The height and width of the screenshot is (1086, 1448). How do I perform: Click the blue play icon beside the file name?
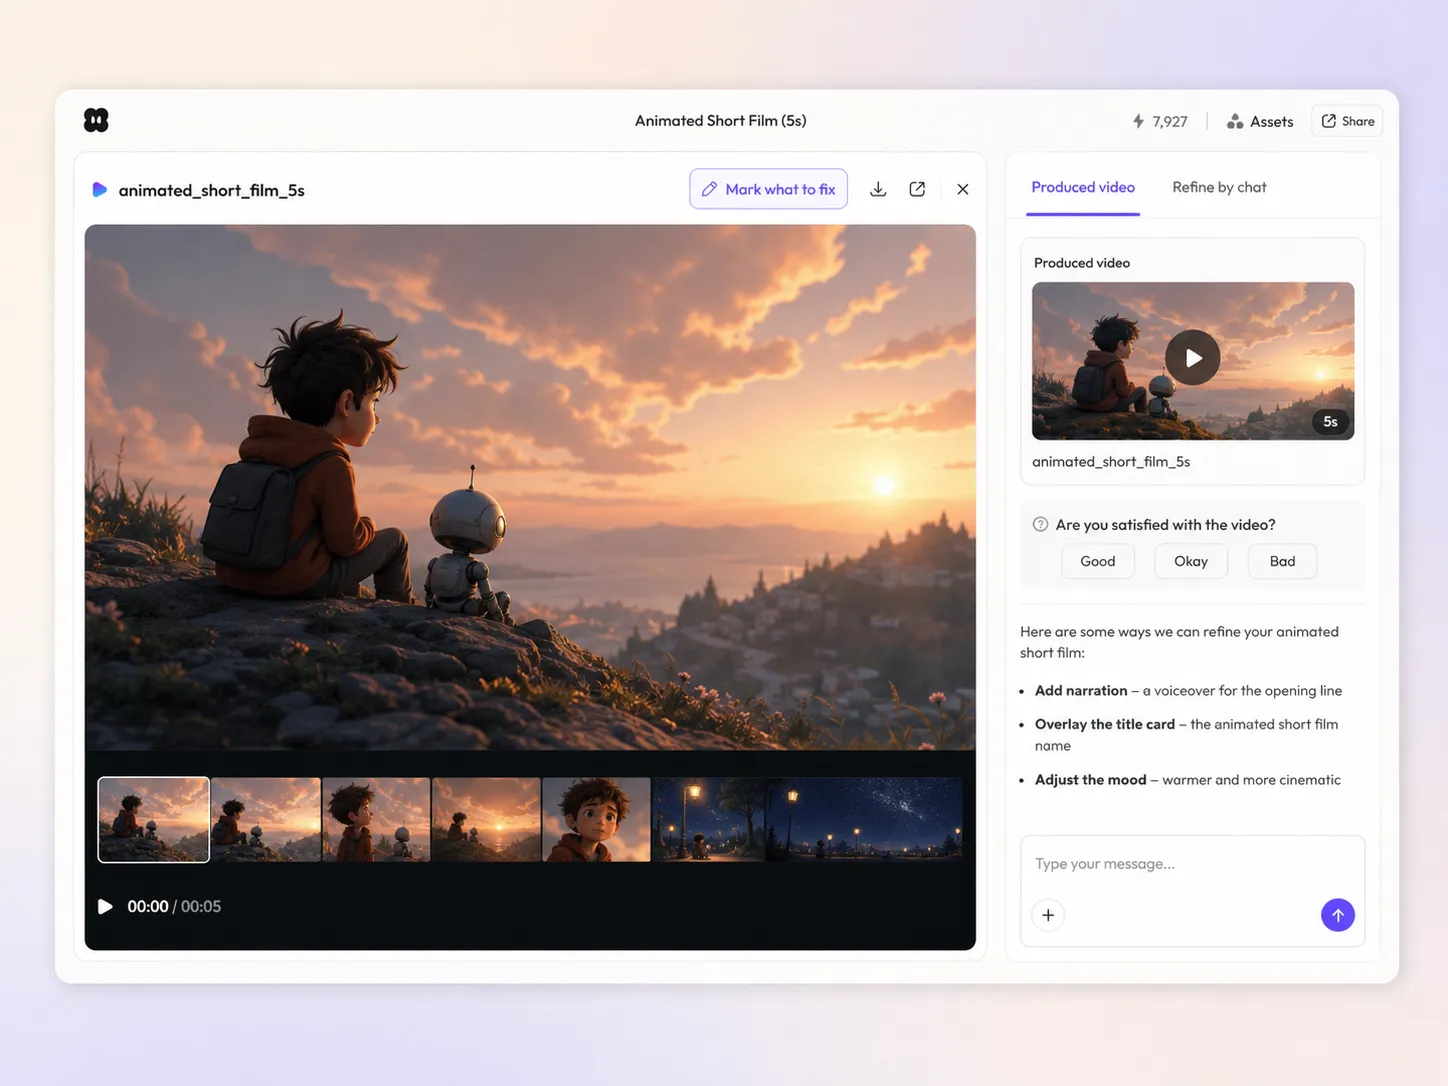click(x=100, y=189)
